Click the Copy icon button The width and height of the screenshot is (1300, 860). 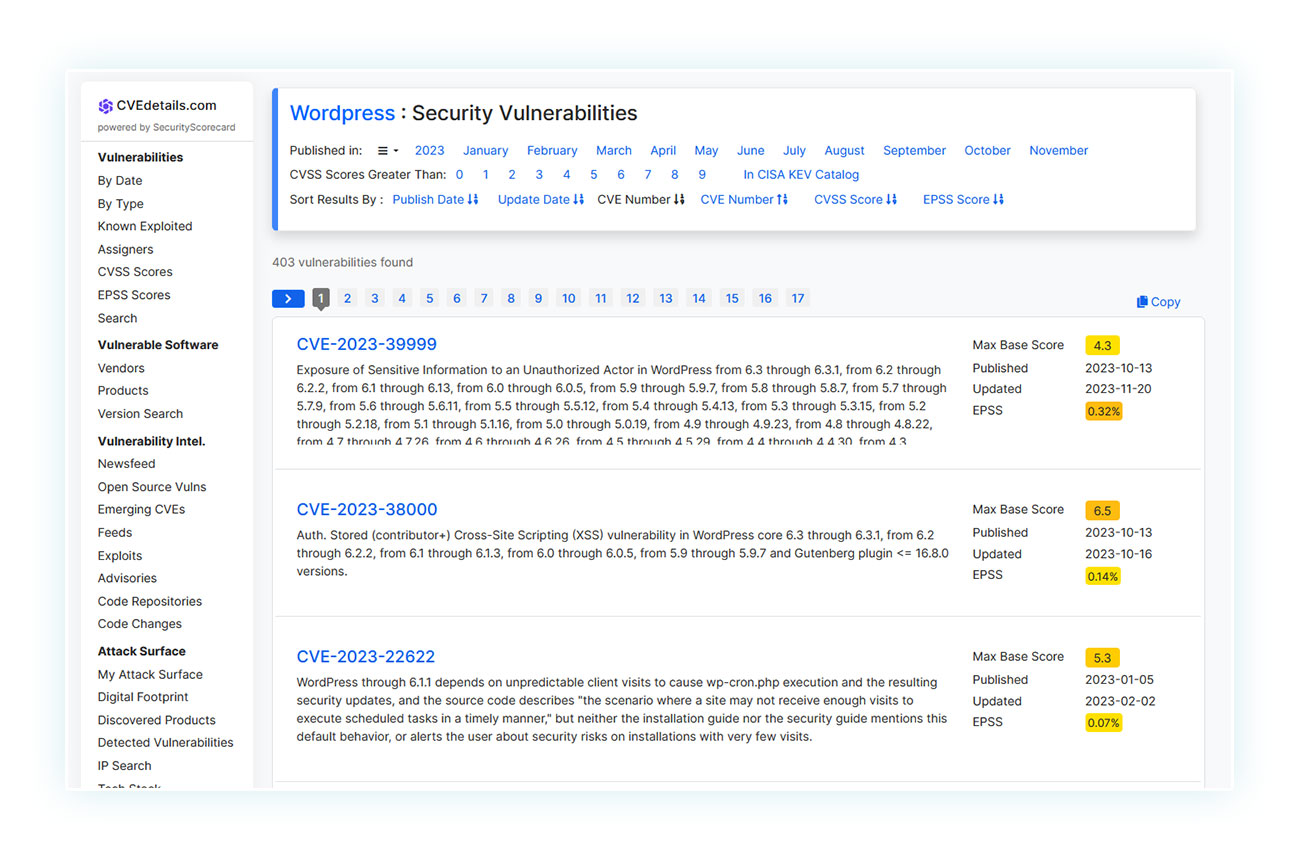(x=1158, y=302)
